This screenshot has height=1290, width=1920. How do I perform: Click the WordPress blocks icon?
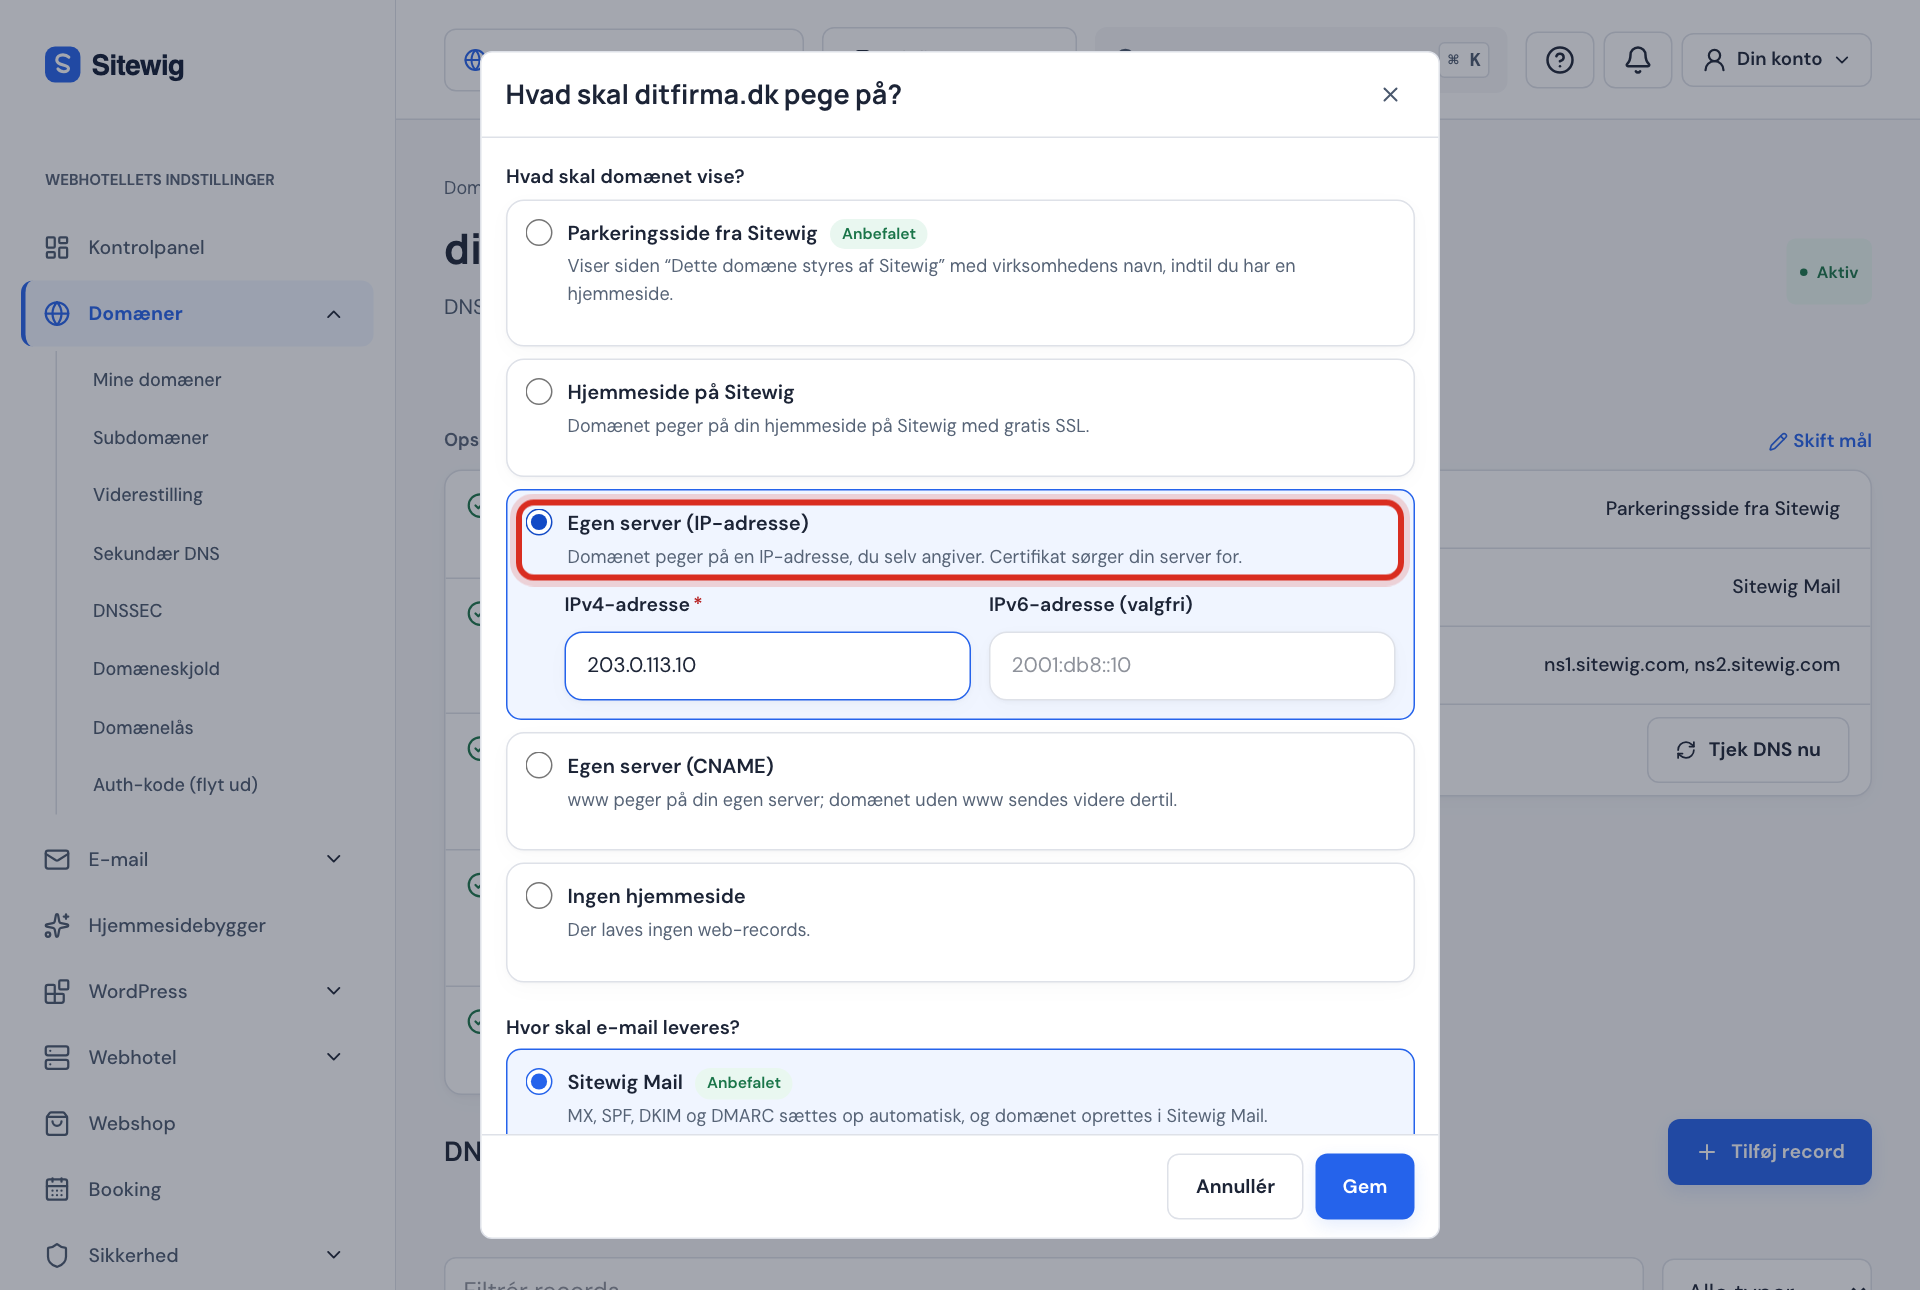point(57,991)
